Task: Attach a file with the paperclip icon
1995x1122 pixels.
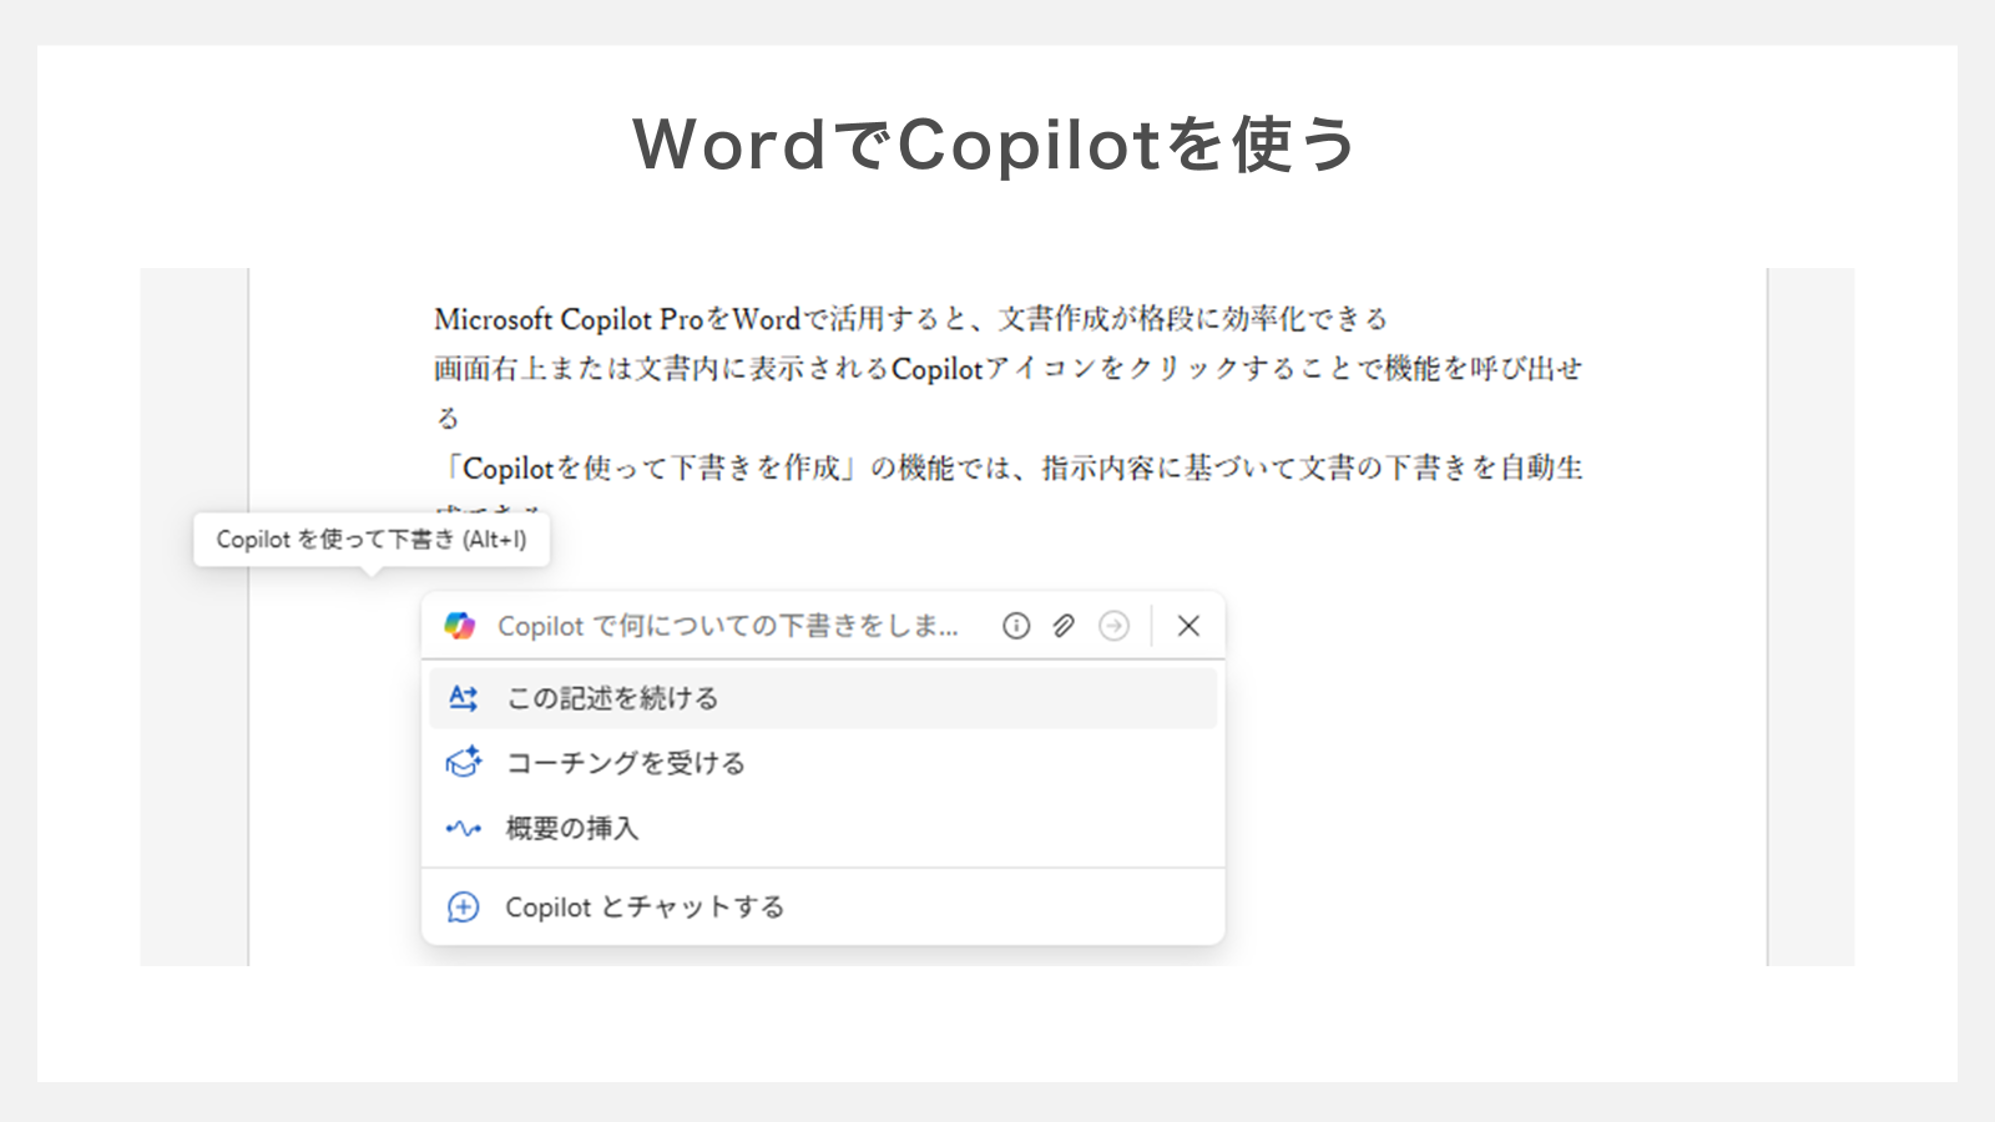Action: pyautogui.click(x=1064, y=626)
